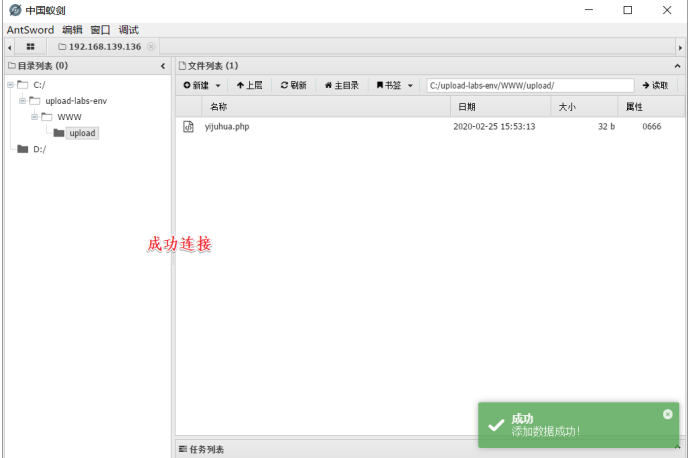The height and width of the screenshot is (458, 693).
Task: Select the yijuhua.php file
Action: (x=227, y=126)
